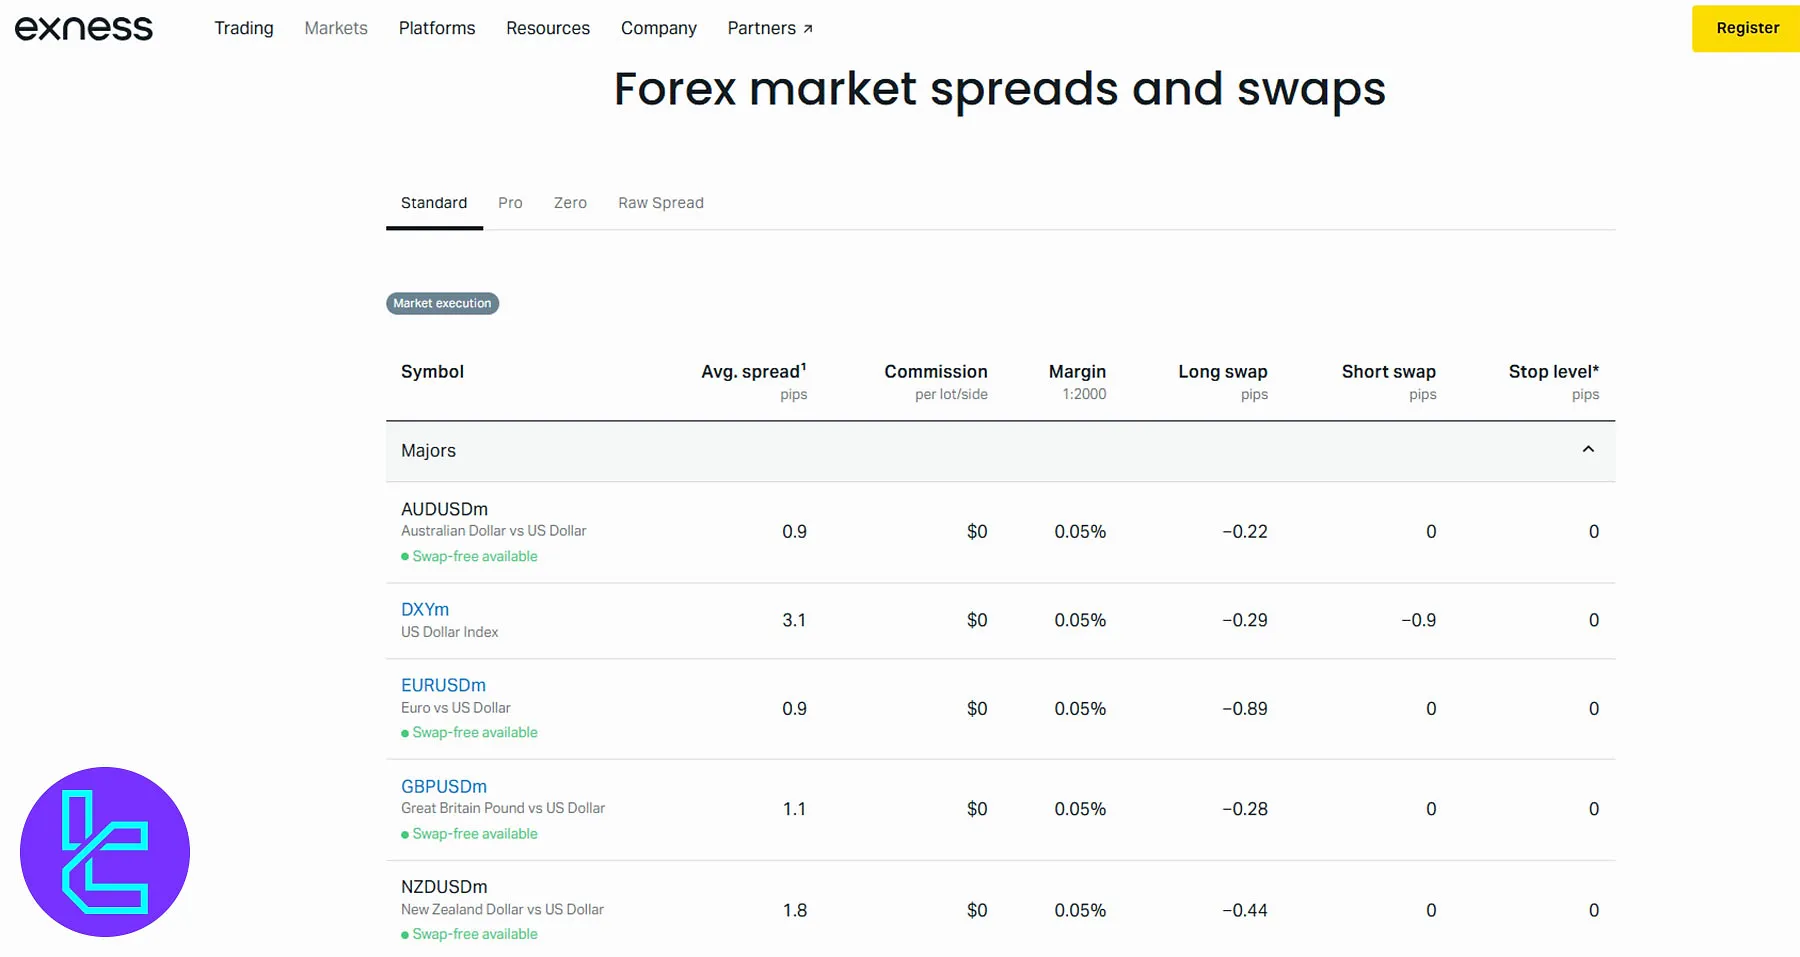This screenshot has height=957, width=1800.
Task: Click Swap-free available under AUDUSDm
Action: coord(474,556)
